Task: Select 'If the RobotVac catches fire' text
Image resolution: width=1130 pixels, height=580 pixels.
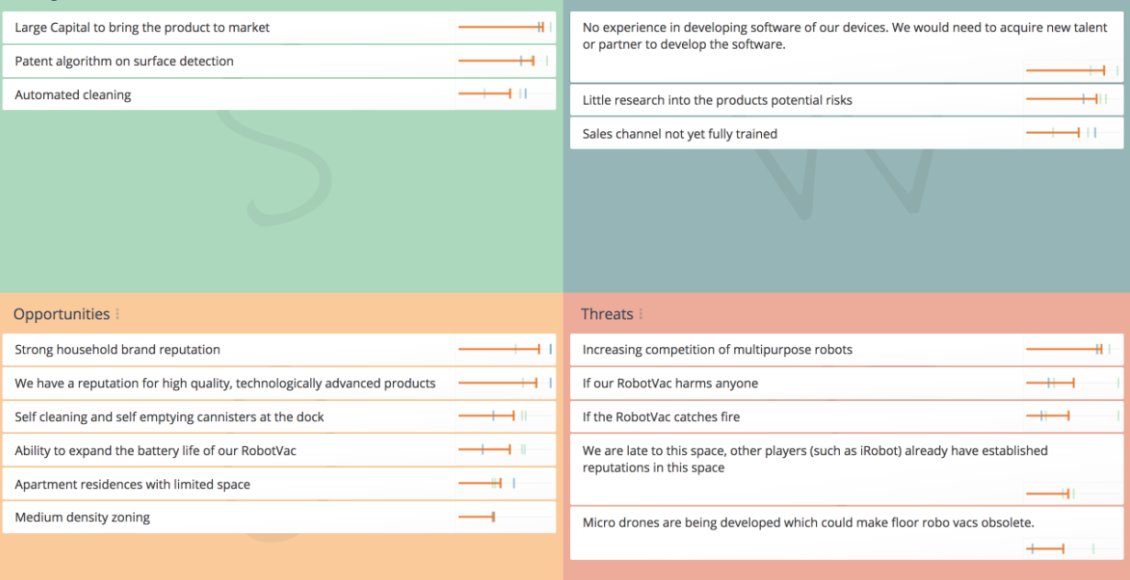Action: click(661, 417)
